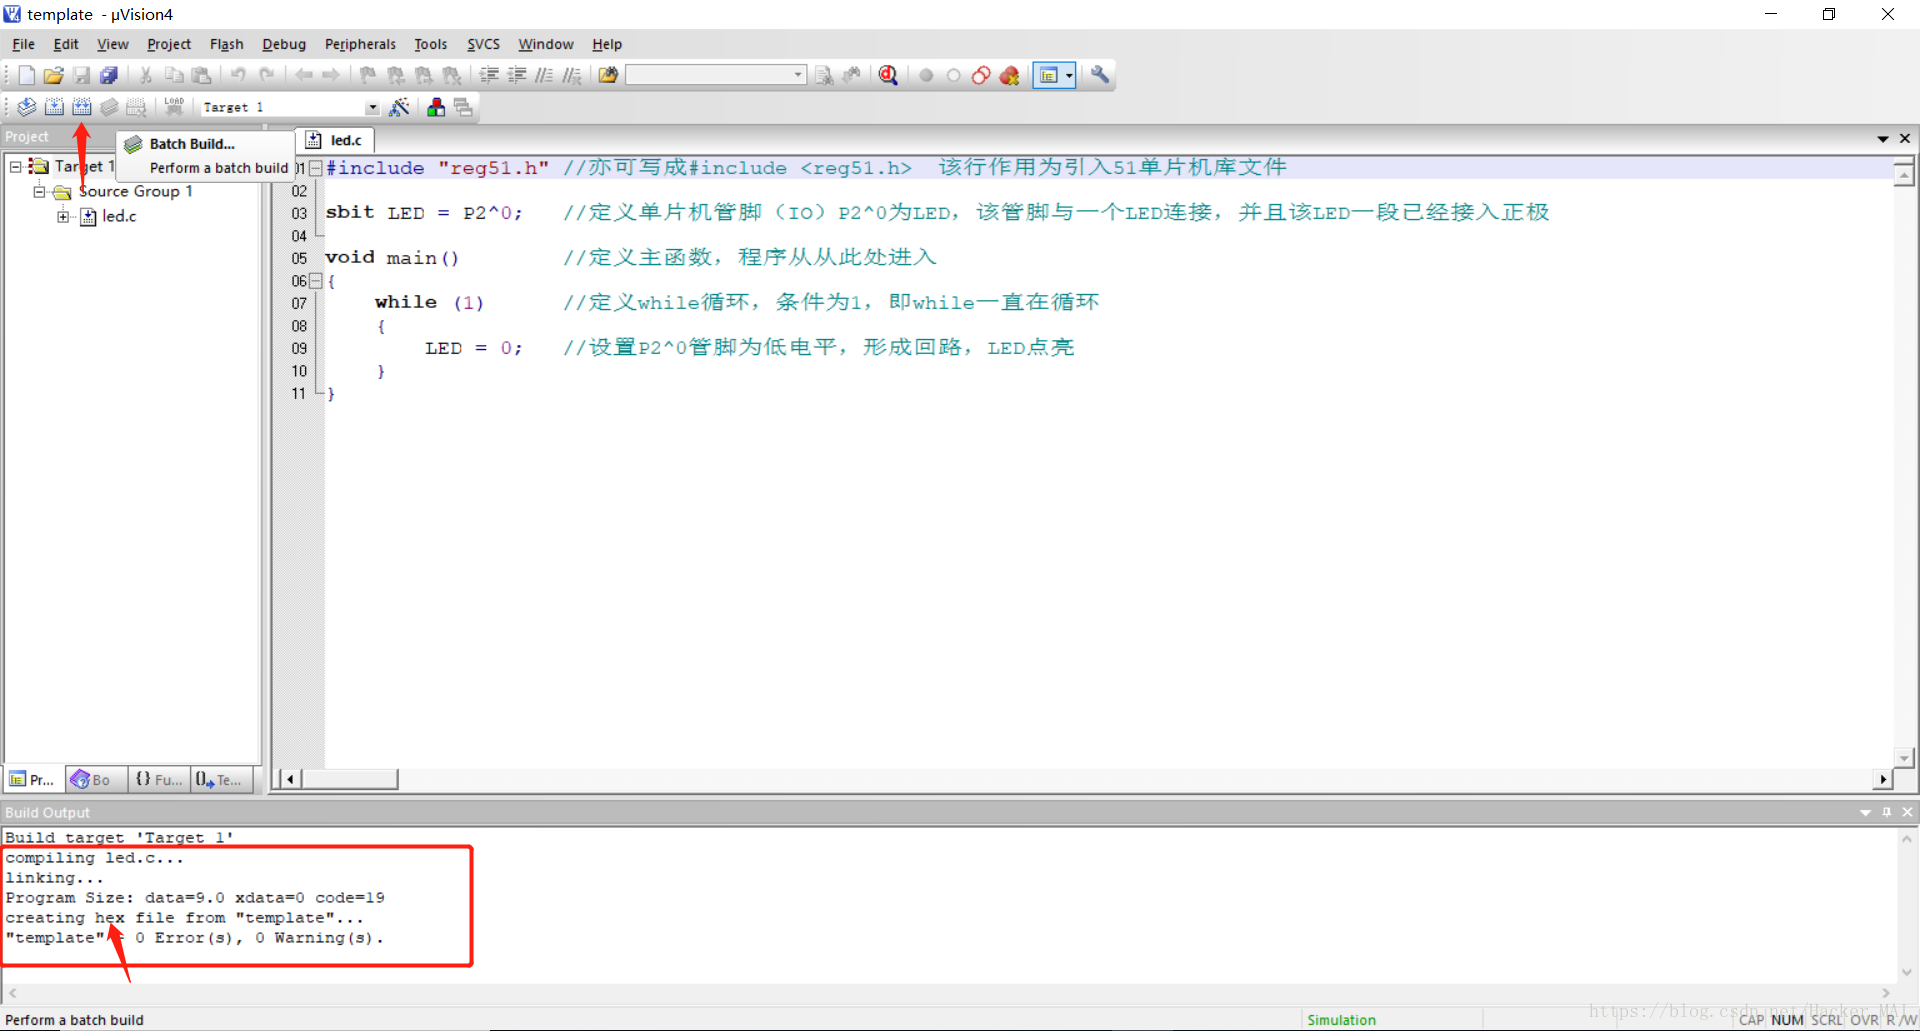Open the File menu

23,44
